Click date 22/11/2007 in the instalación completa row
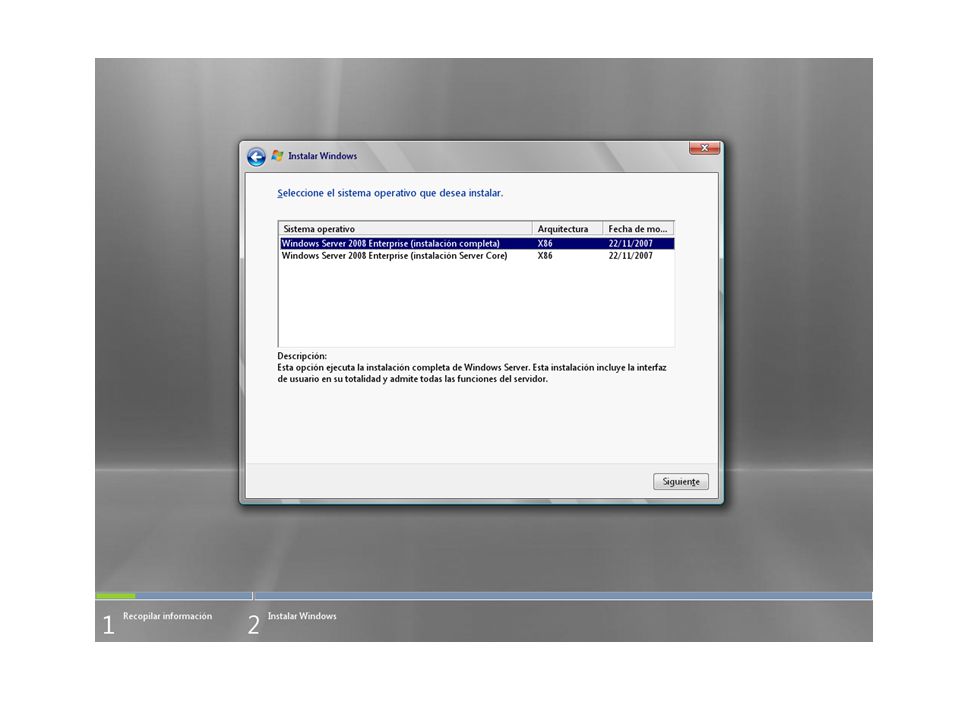This screenshot has height=720, width=960. point(631,244)
